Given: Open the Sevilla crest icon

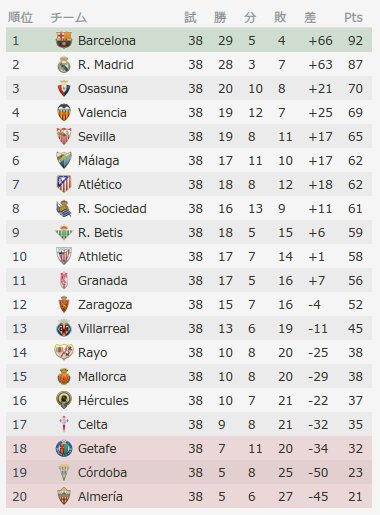Looking at the screenshot, I should point(64,136).
